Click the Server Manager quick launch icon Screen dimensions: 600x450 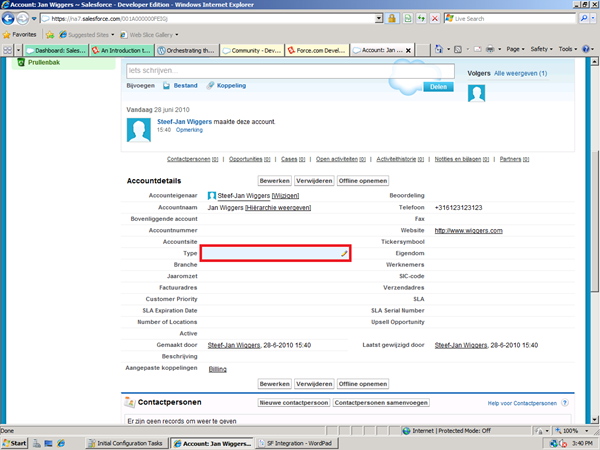[37, 443]
